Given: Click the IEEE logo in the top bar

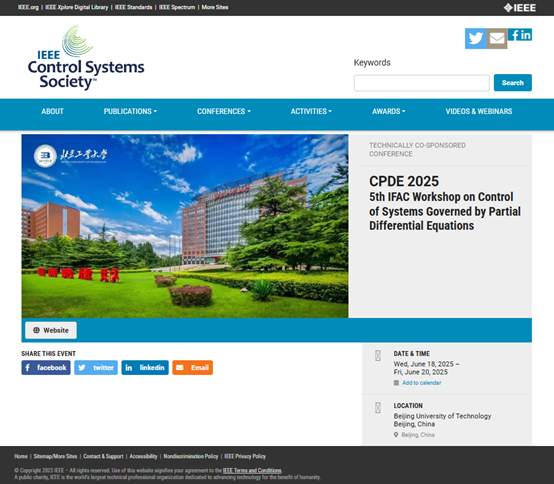Looking at the screenshot, I should tap(519, 8).
